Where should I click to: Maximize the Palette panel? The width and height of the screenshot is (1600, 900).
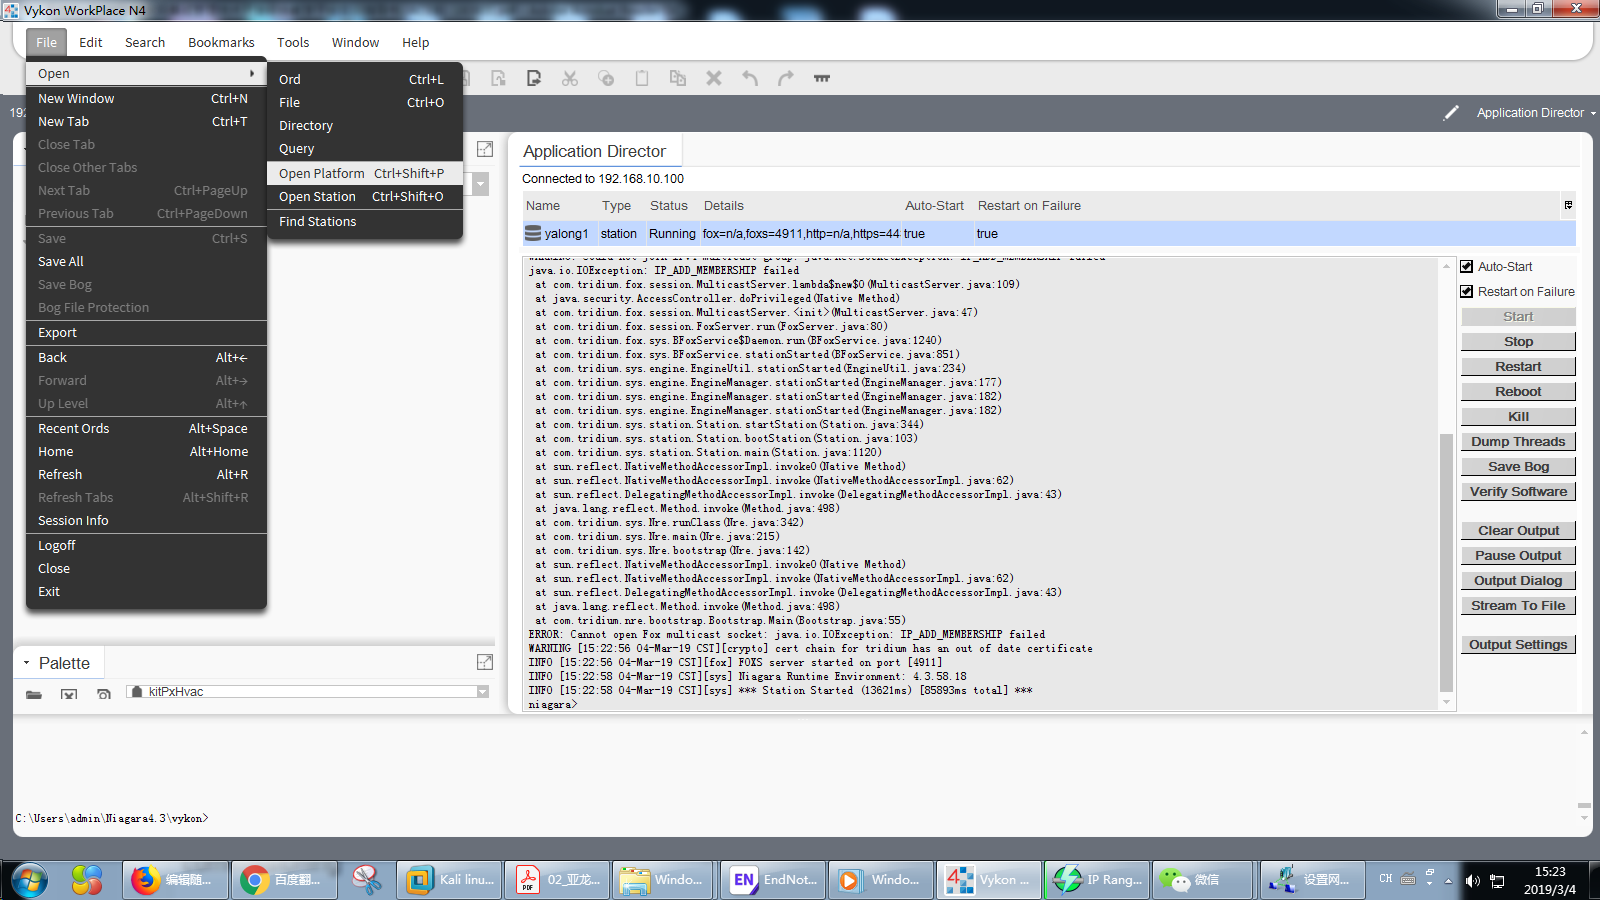pyautogui.click(x=485, y=662)
